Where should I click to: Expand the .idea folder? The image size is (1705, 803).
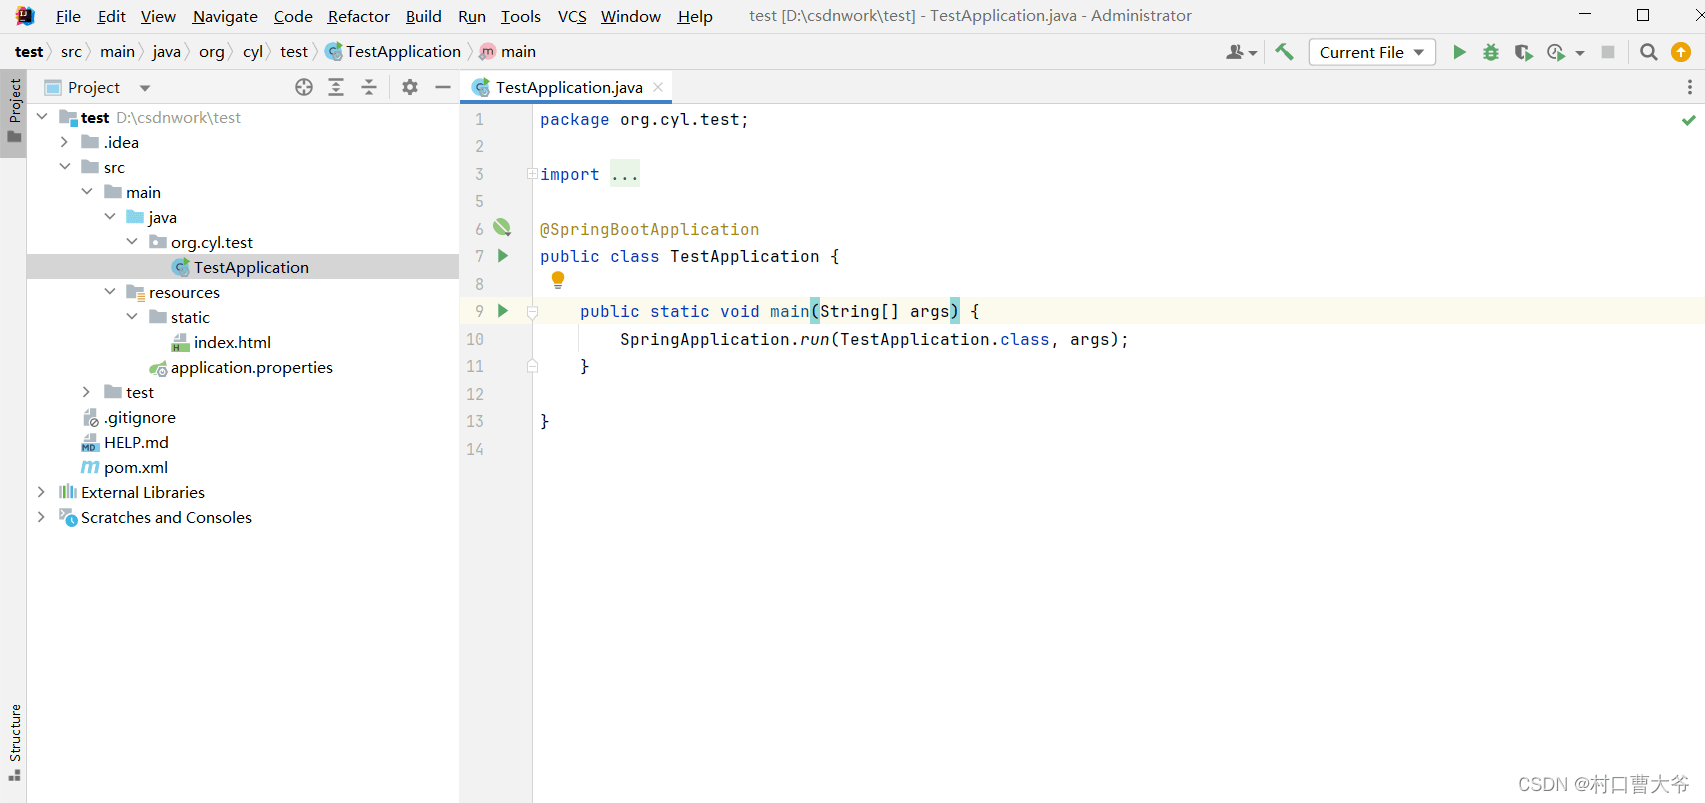pos(64,142)
